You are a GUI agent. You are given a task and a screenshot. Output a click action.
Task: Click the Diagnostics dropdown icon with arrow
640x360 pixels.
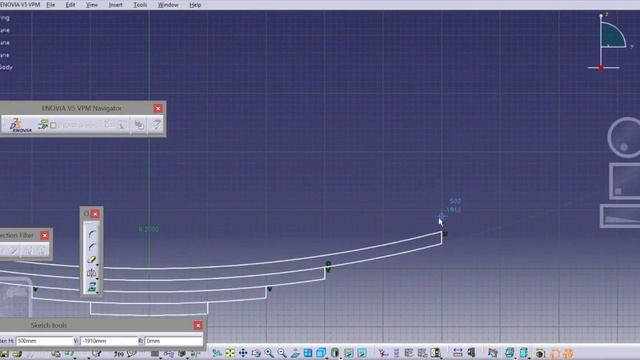pos(436,353)
